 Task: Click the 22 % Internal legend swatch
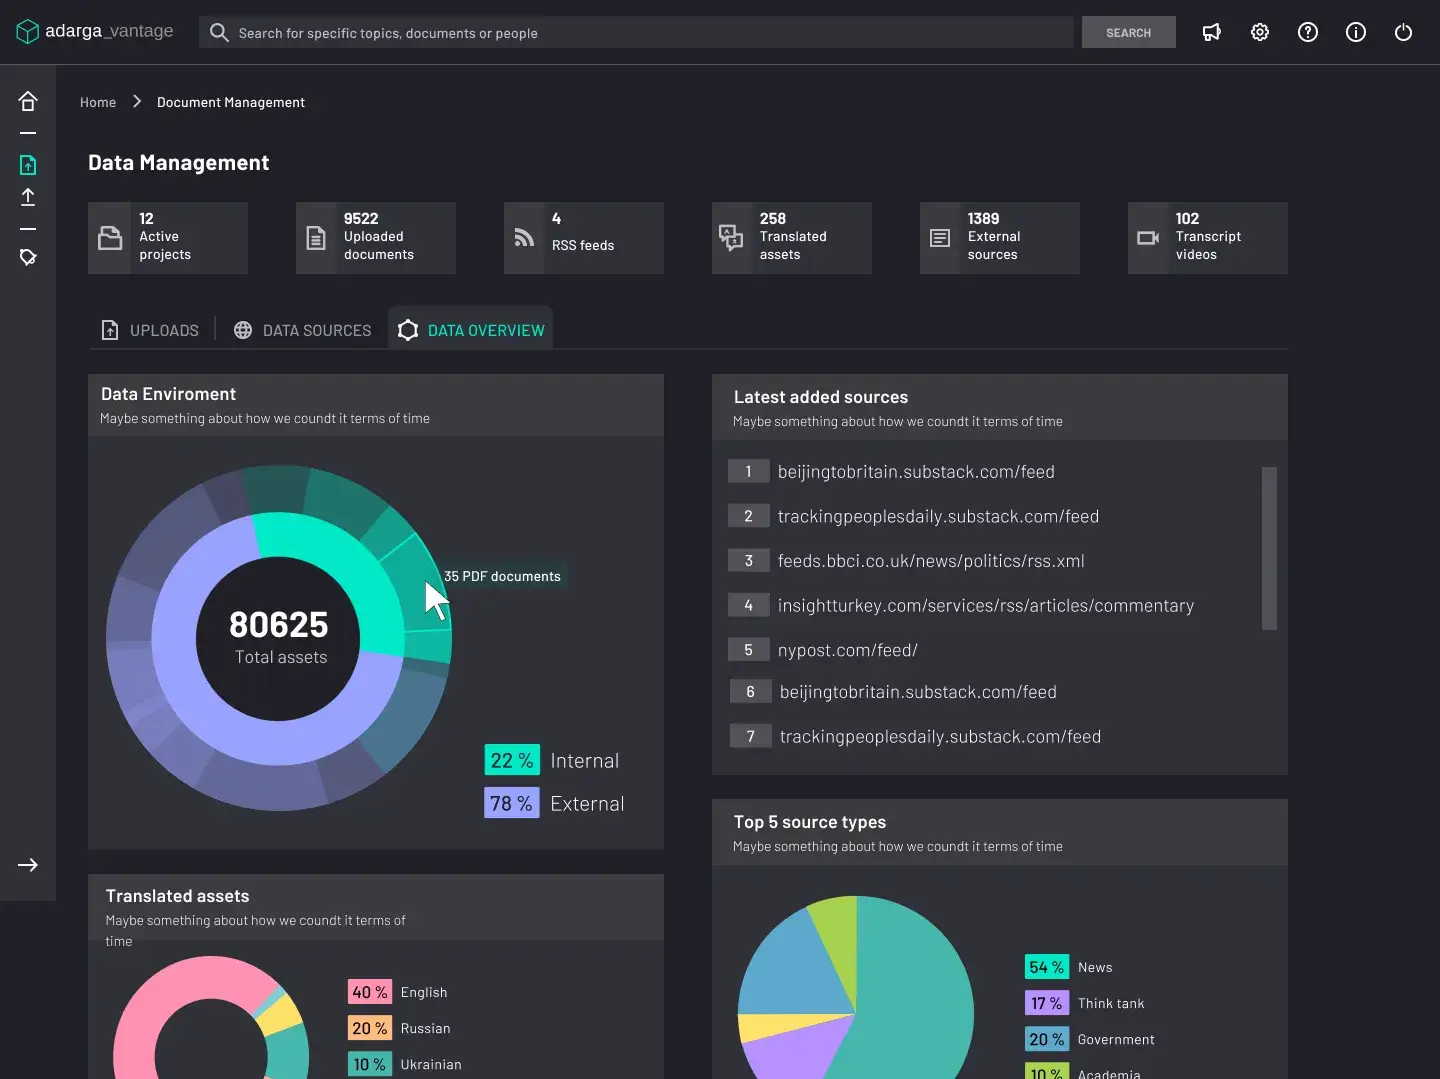tap(511, 760)
